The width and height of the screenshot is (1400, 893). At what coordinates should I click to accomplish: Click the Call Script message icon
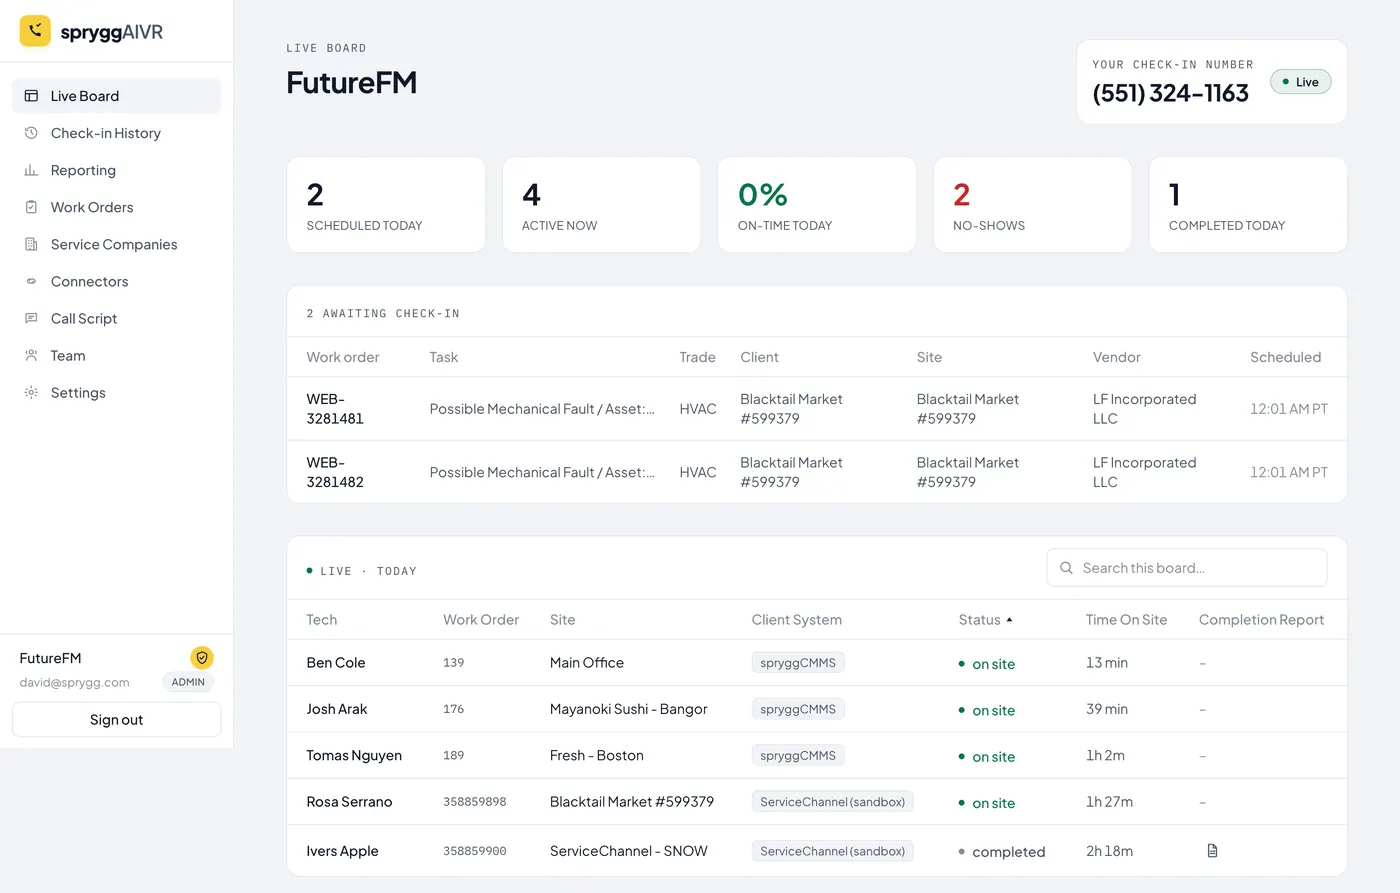pyautogui.click(x=31, y=318)
